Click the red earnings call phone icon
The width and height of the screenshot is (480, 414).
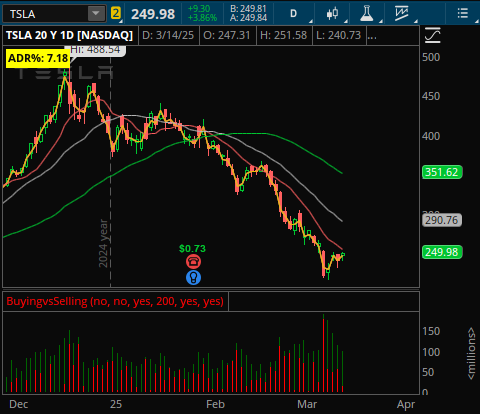click(193, 261)
